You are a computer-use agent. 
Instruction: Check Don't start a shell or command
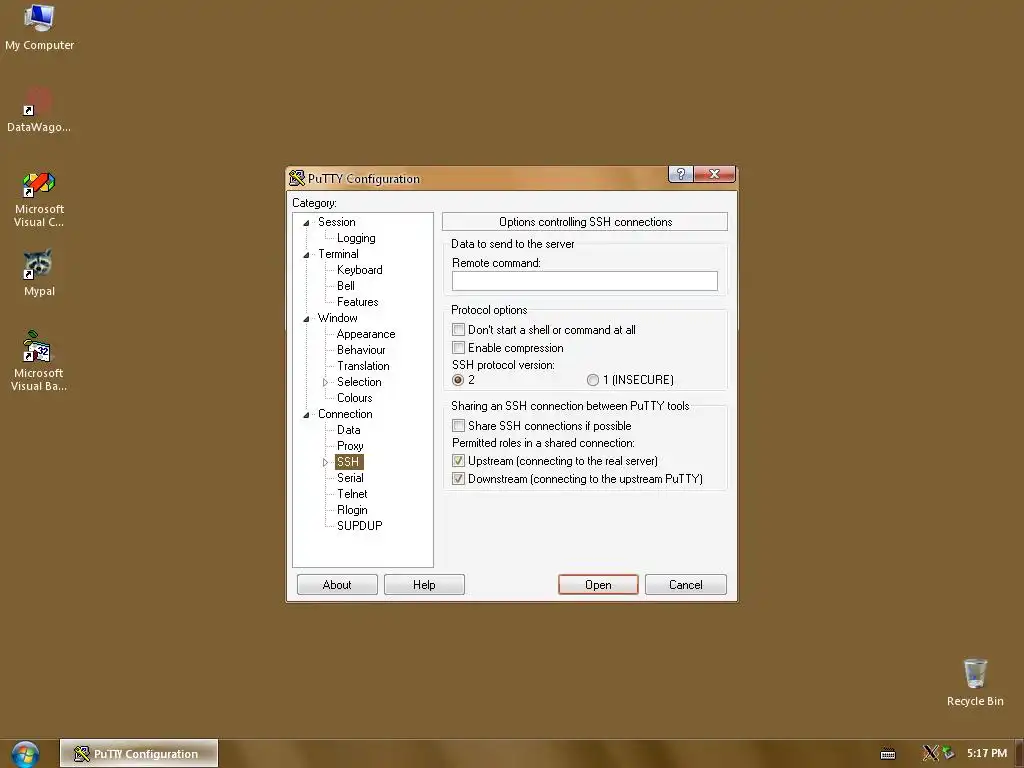[458, 330]
